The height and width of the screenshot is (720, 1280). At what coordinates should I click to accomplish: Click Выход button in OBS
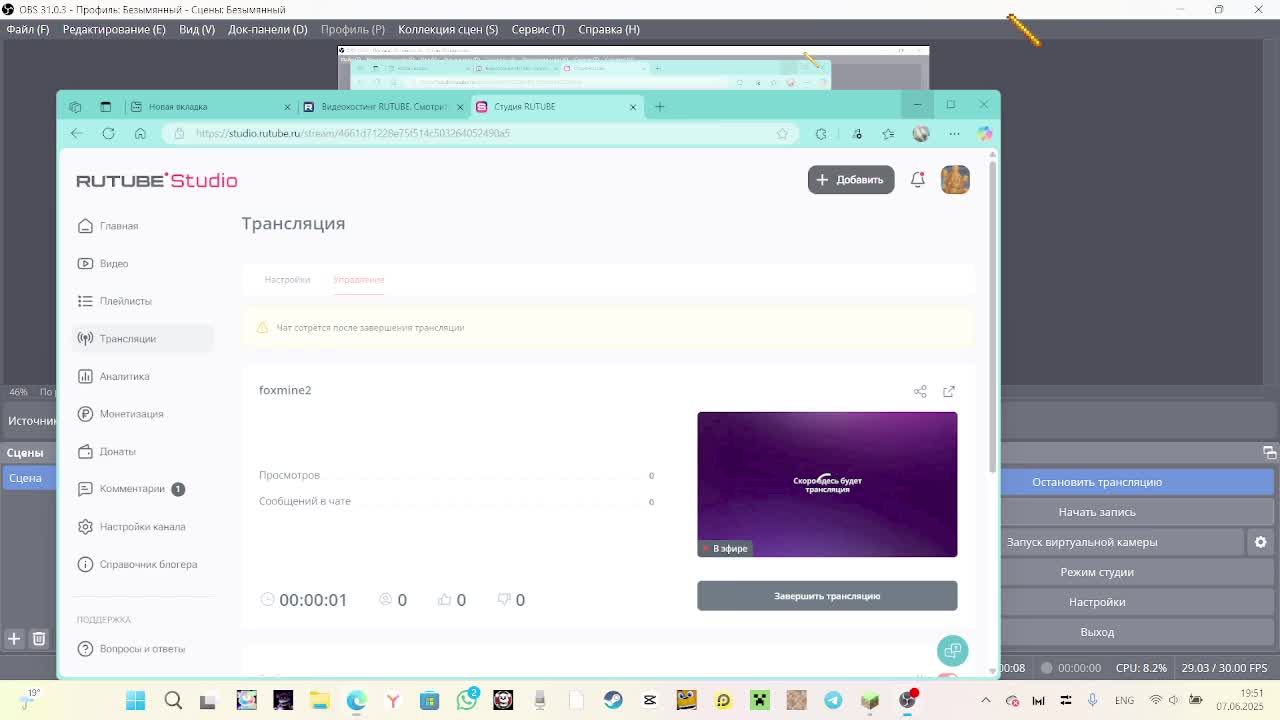1137,632
